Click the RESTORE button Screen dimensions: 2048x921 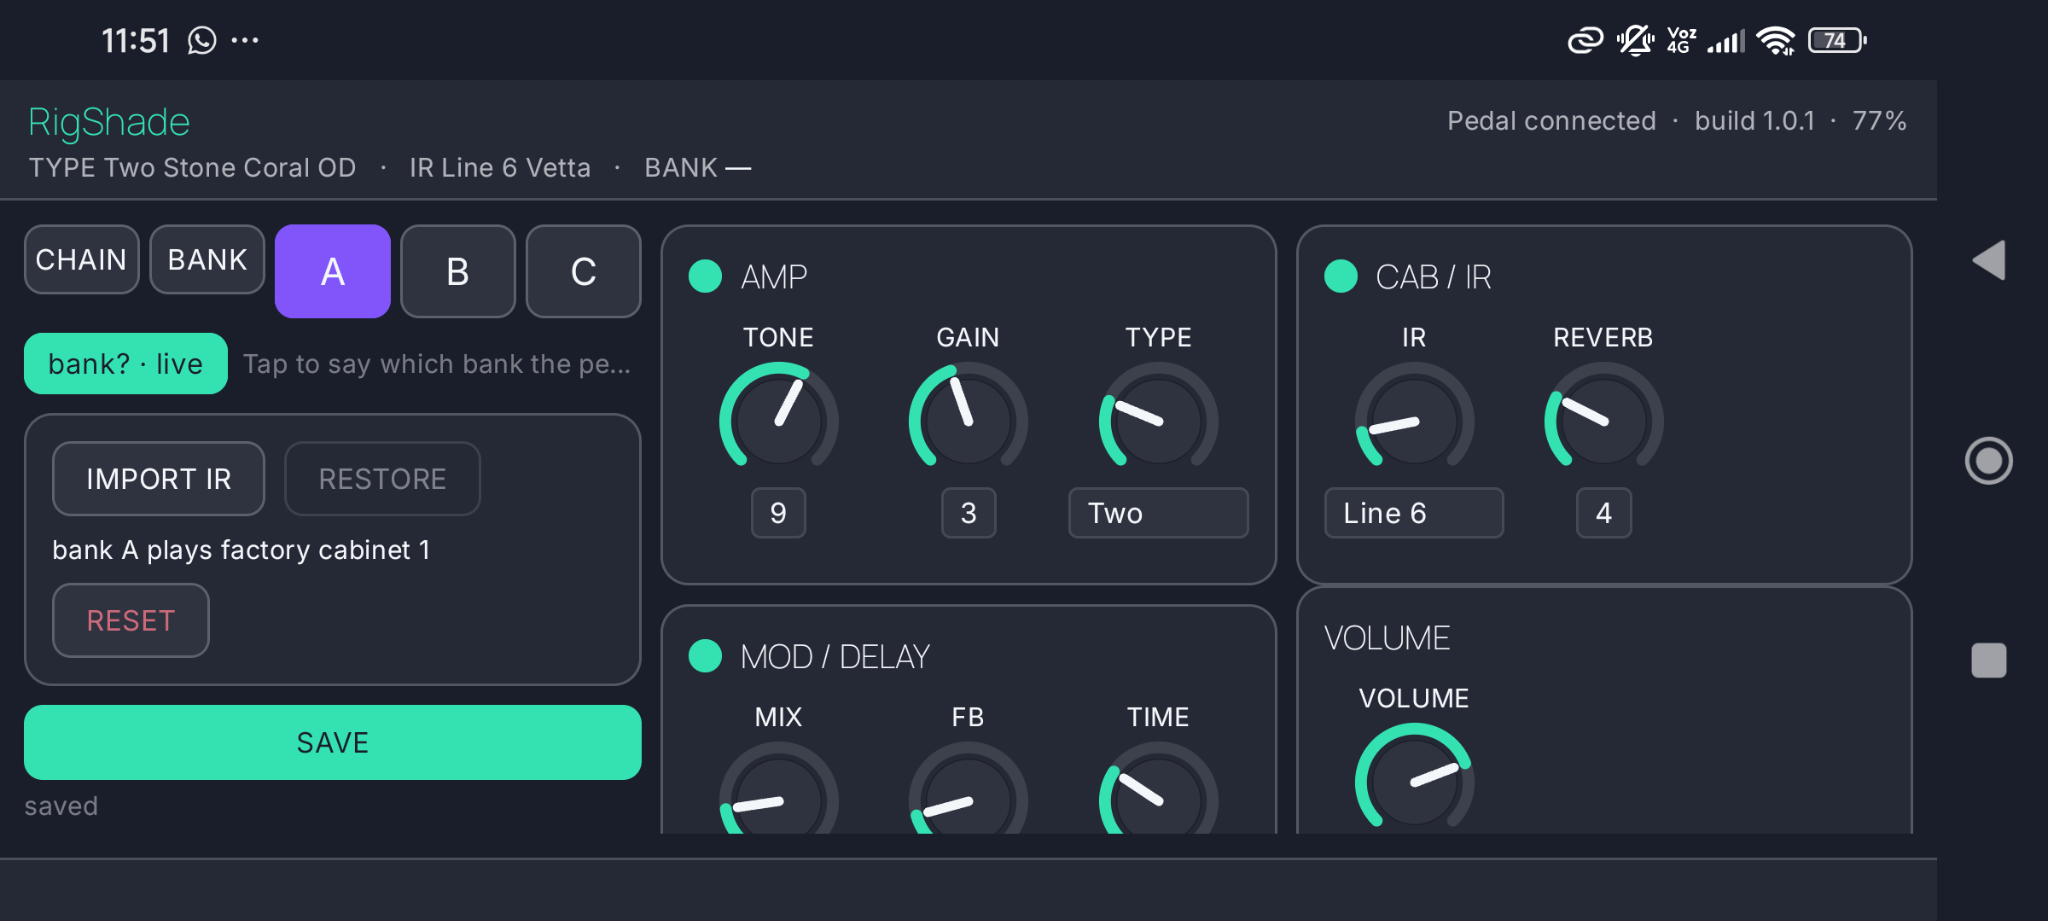tap(382, 479)
